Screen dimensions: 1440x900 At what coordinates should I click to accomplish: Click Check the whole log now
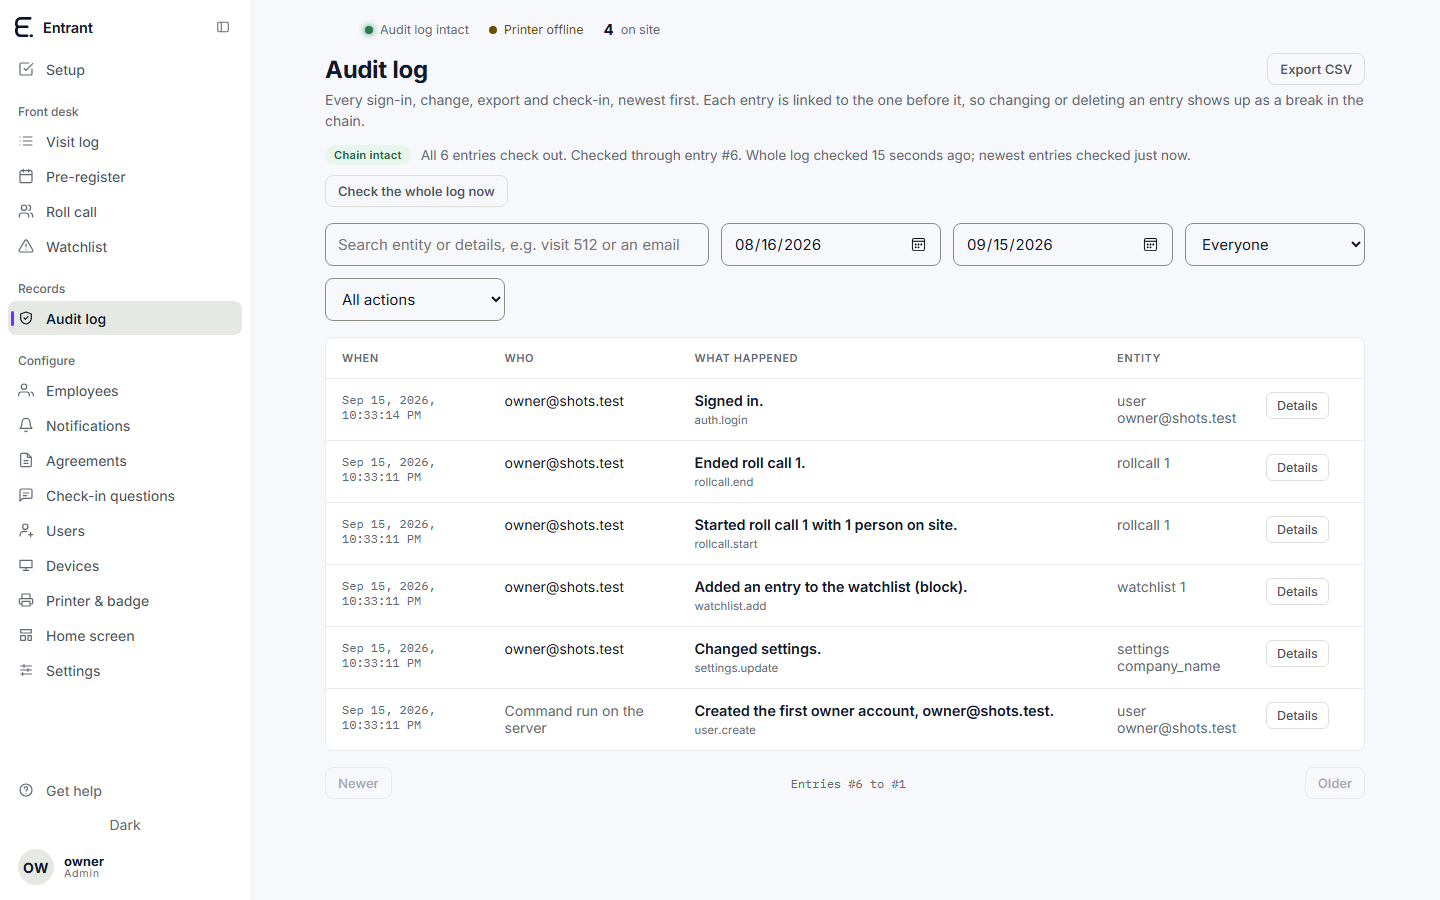[416, 191]
